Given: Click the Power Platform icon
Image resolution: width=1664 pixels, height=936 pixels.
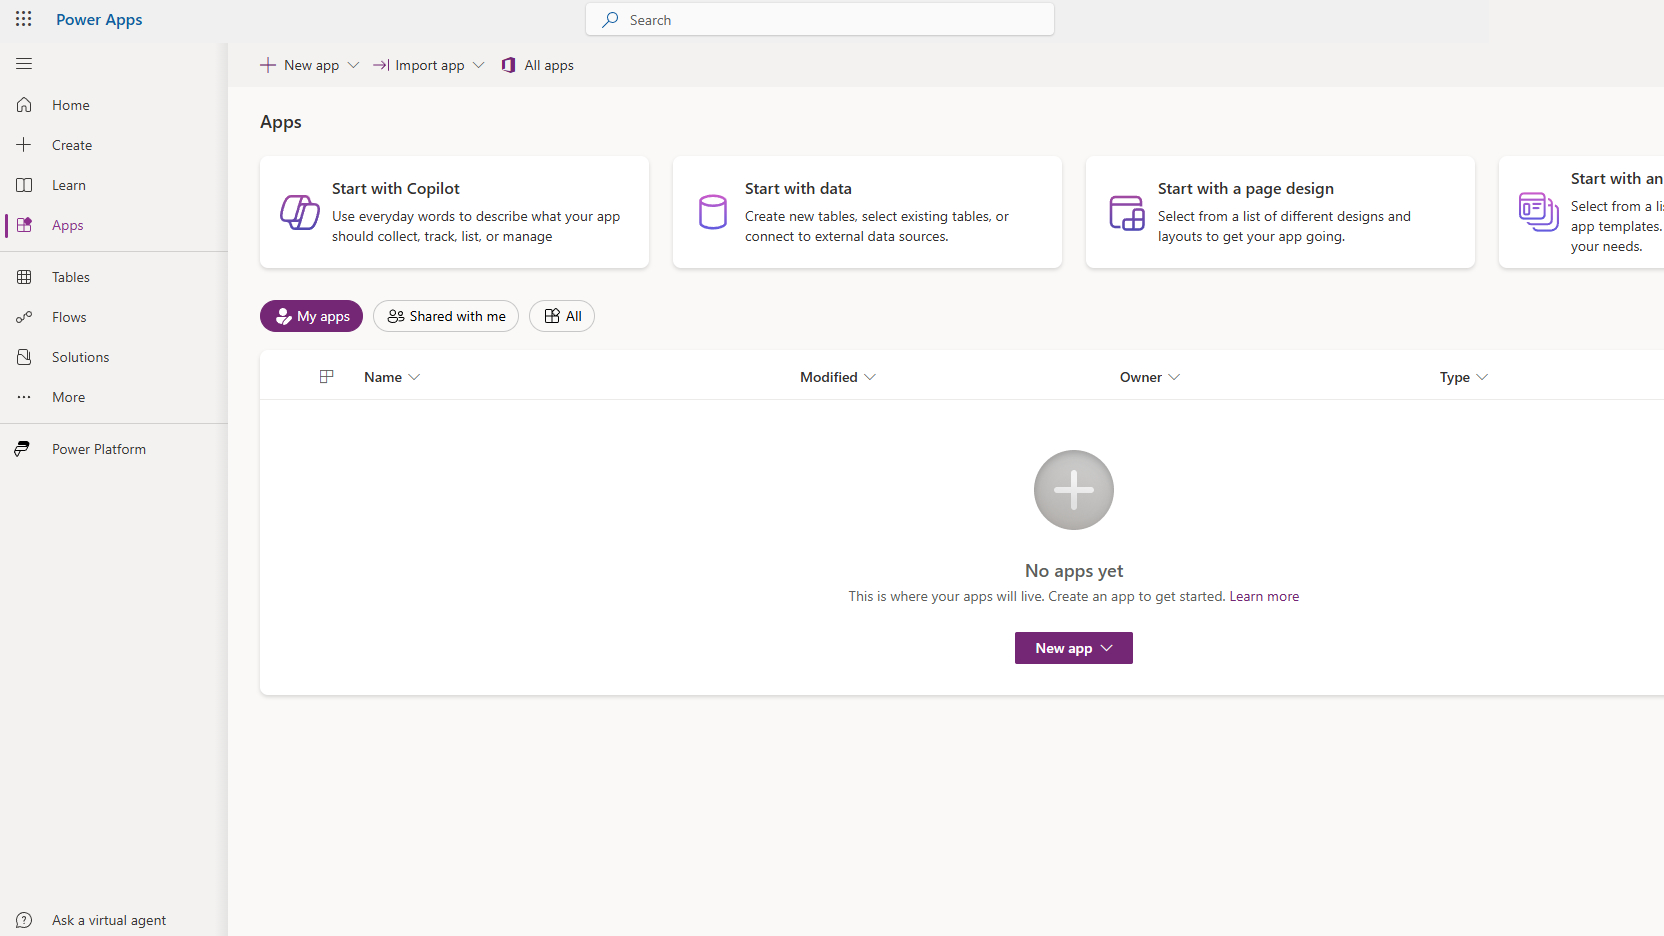Looking at the screenshot, I should (22, 449).
